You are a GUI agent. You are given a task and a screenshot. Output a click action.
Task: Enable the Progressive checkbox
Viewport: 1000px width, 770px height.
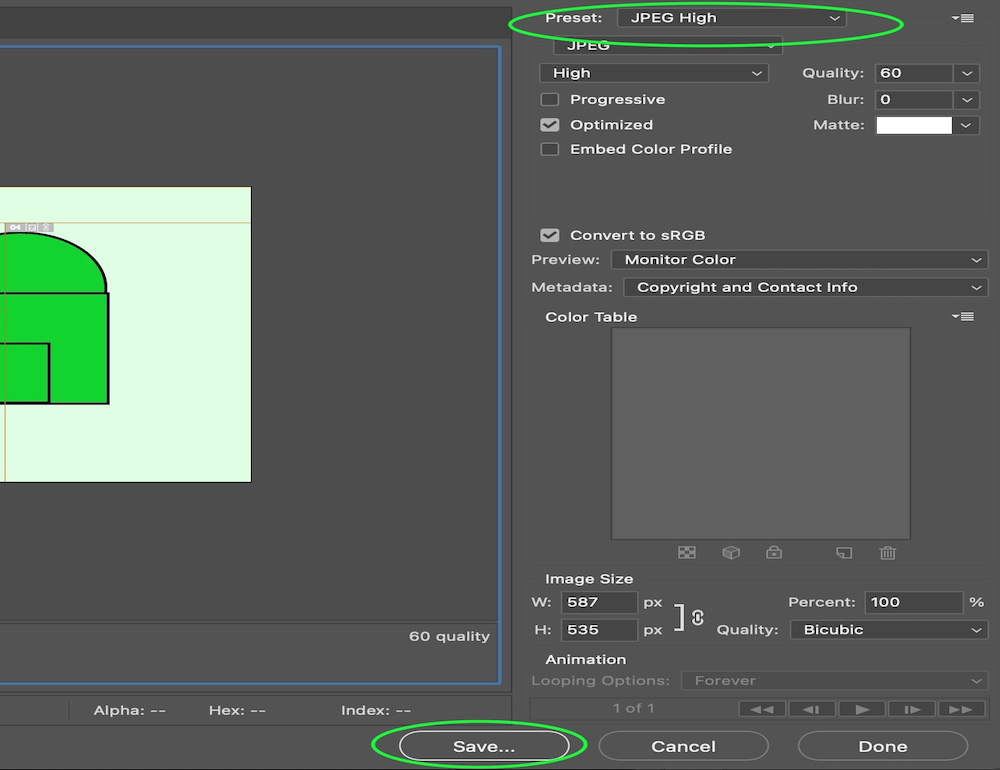[x=550, y=100]
